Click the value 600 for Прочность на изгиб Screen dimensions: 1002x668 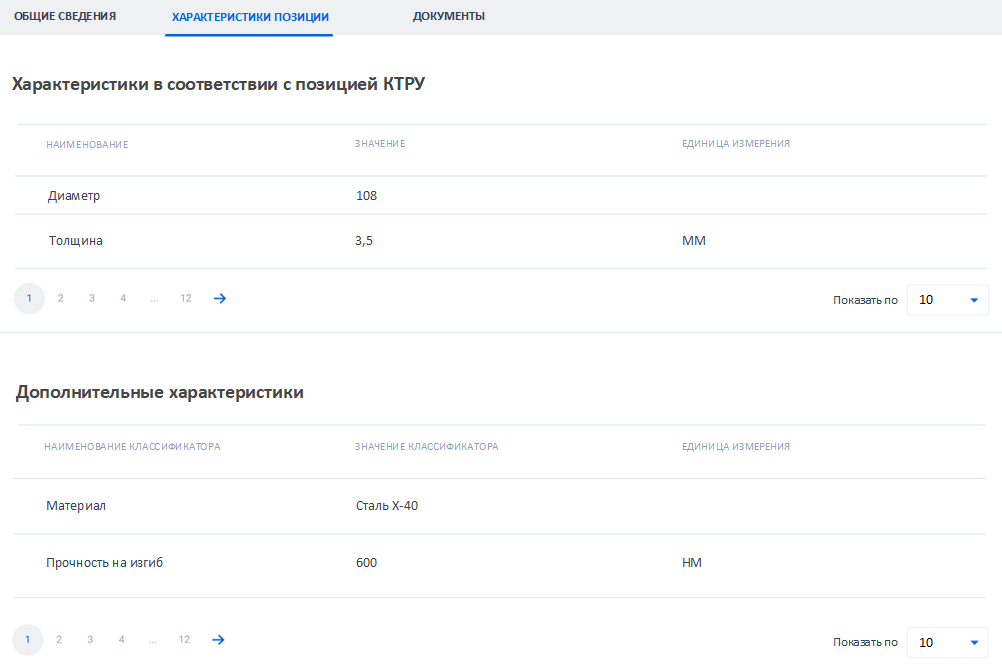[x=366, y=563]
